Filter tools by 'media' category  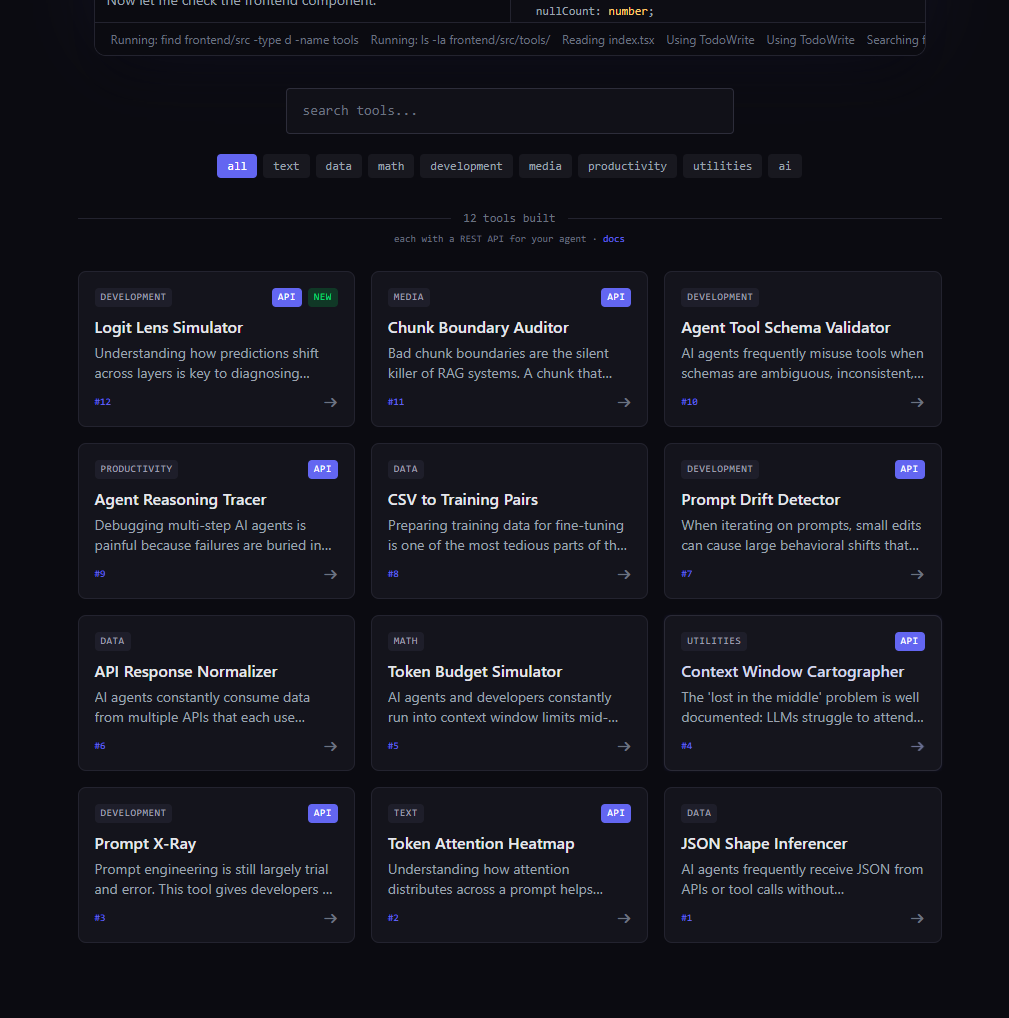[x=545, y=166]
